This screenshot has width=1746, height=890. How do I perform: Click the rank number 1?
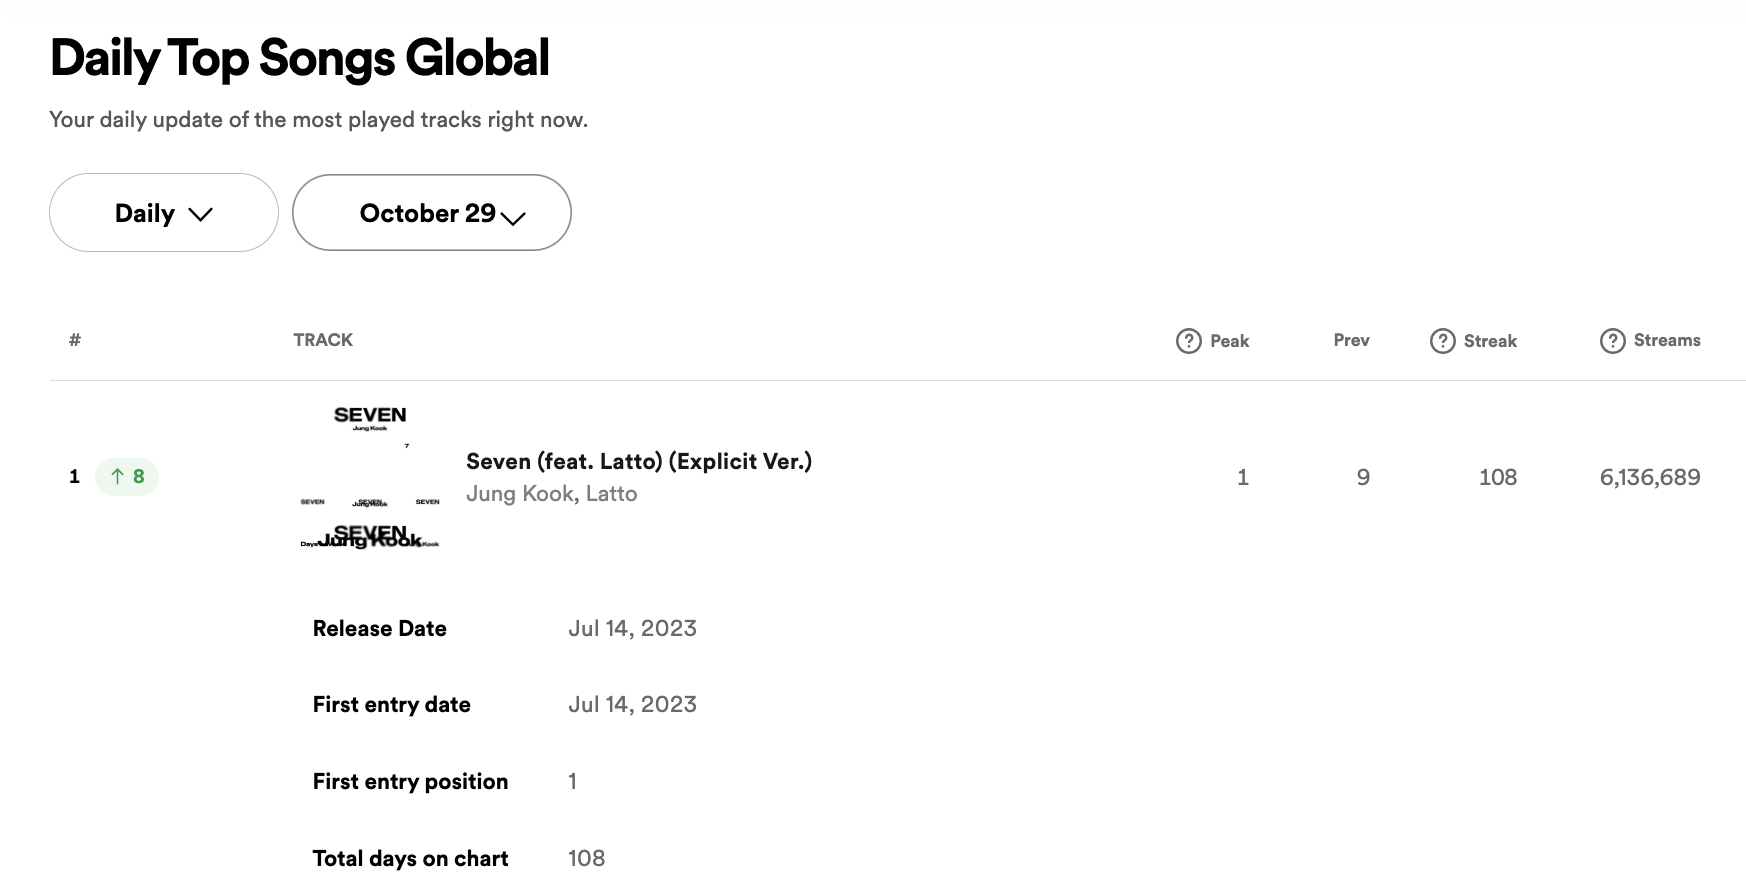(x=73, y=476)
